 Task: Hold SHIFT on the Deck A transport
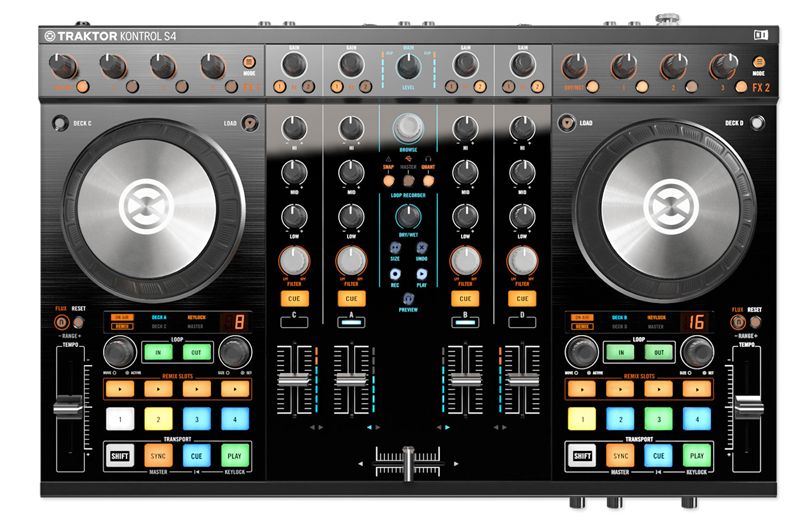click(x=120, y=456)
